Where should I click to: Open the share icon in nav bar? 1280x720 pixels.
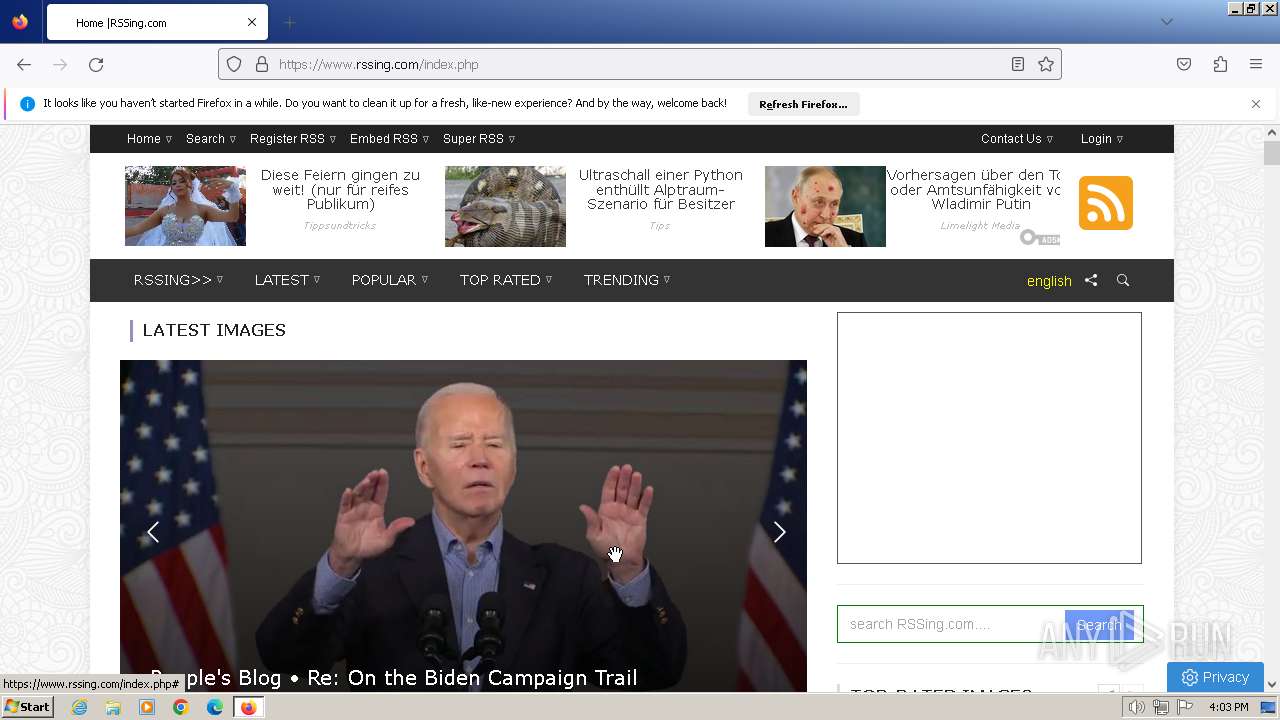pos(1091,280)
